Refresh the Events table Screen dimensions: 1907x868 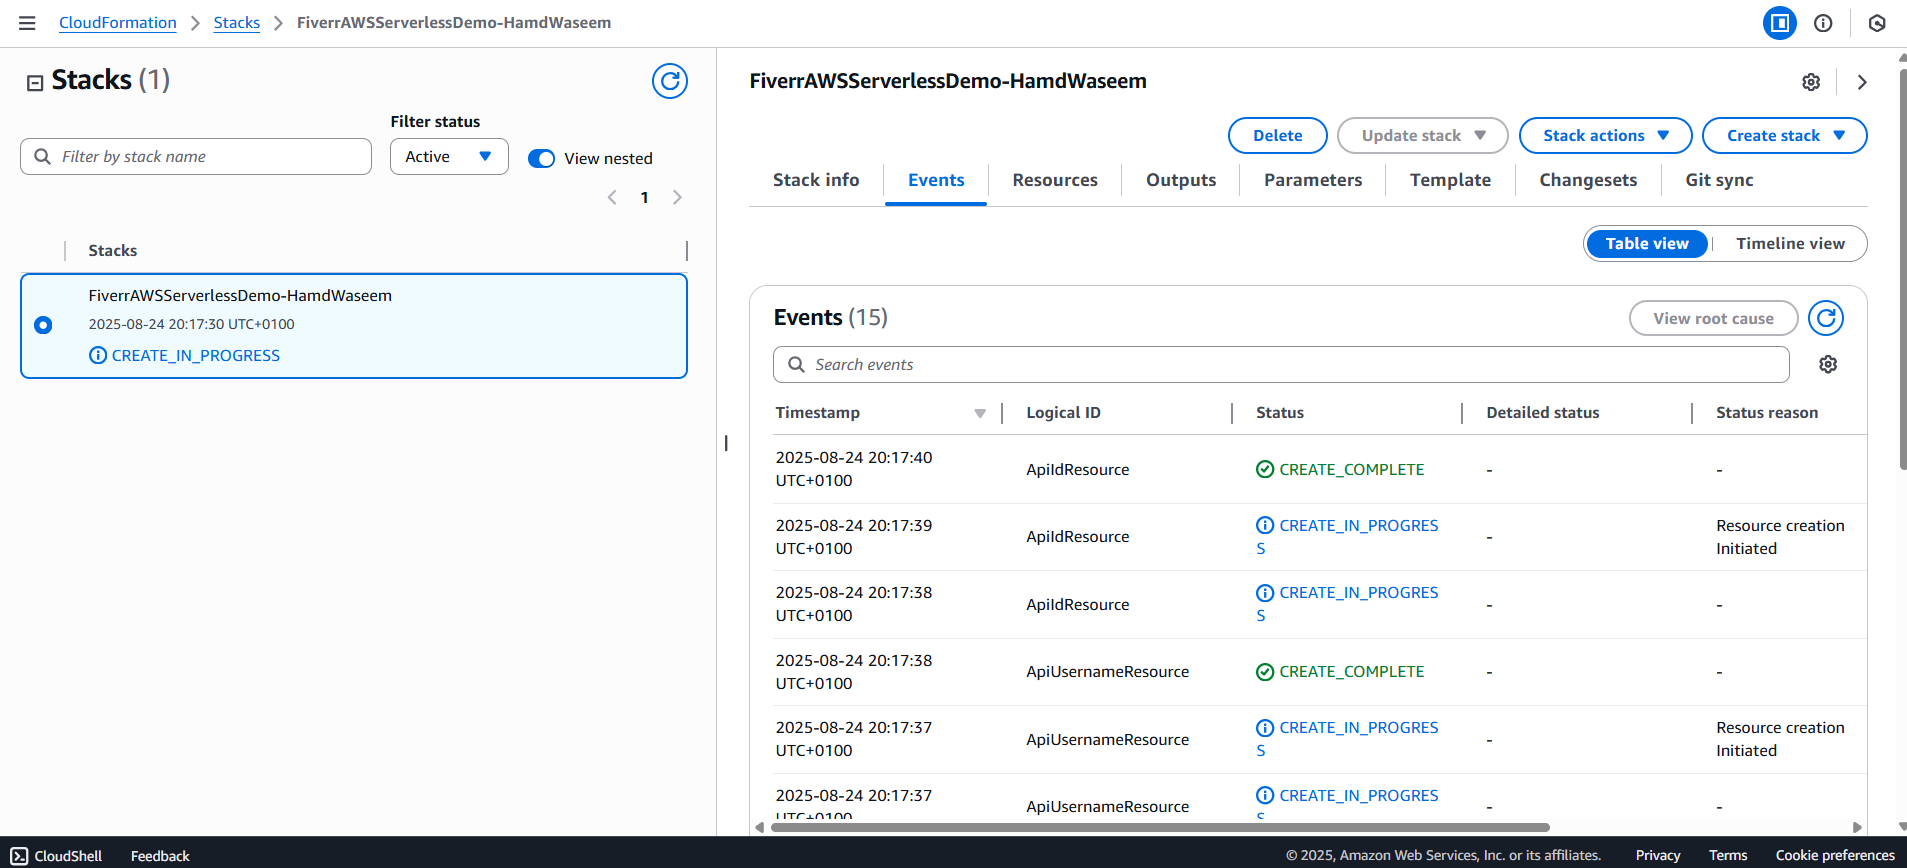point(1826,318)
